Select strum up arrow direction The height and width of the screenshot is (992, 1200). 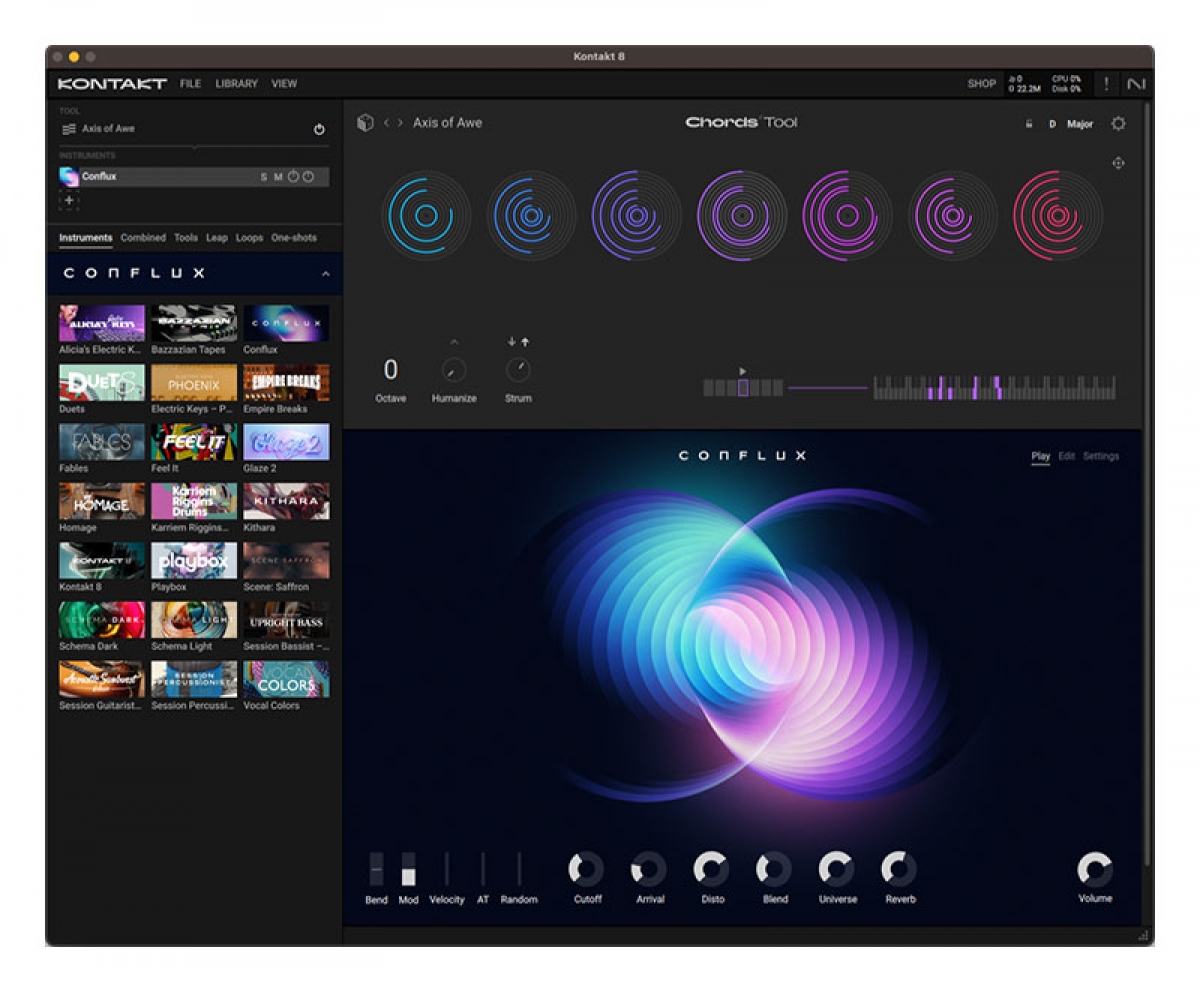[524, 342]
